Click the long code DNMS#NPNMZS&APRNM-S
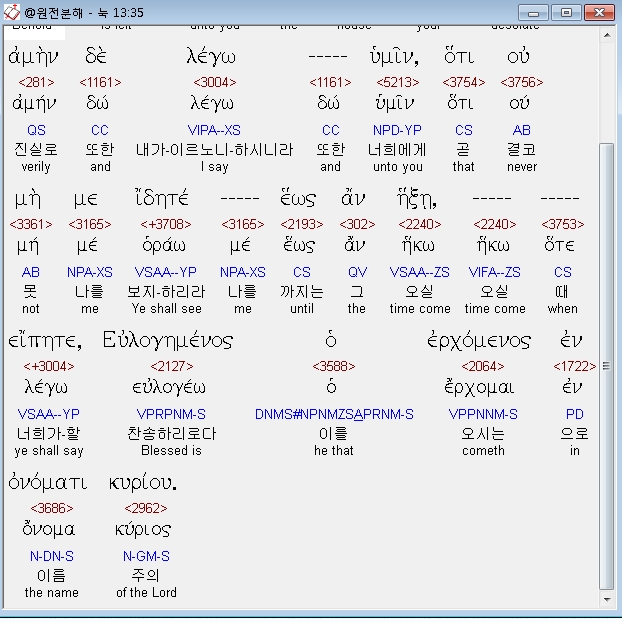Viewport: 622px width, 619px height. pos(334,414)
